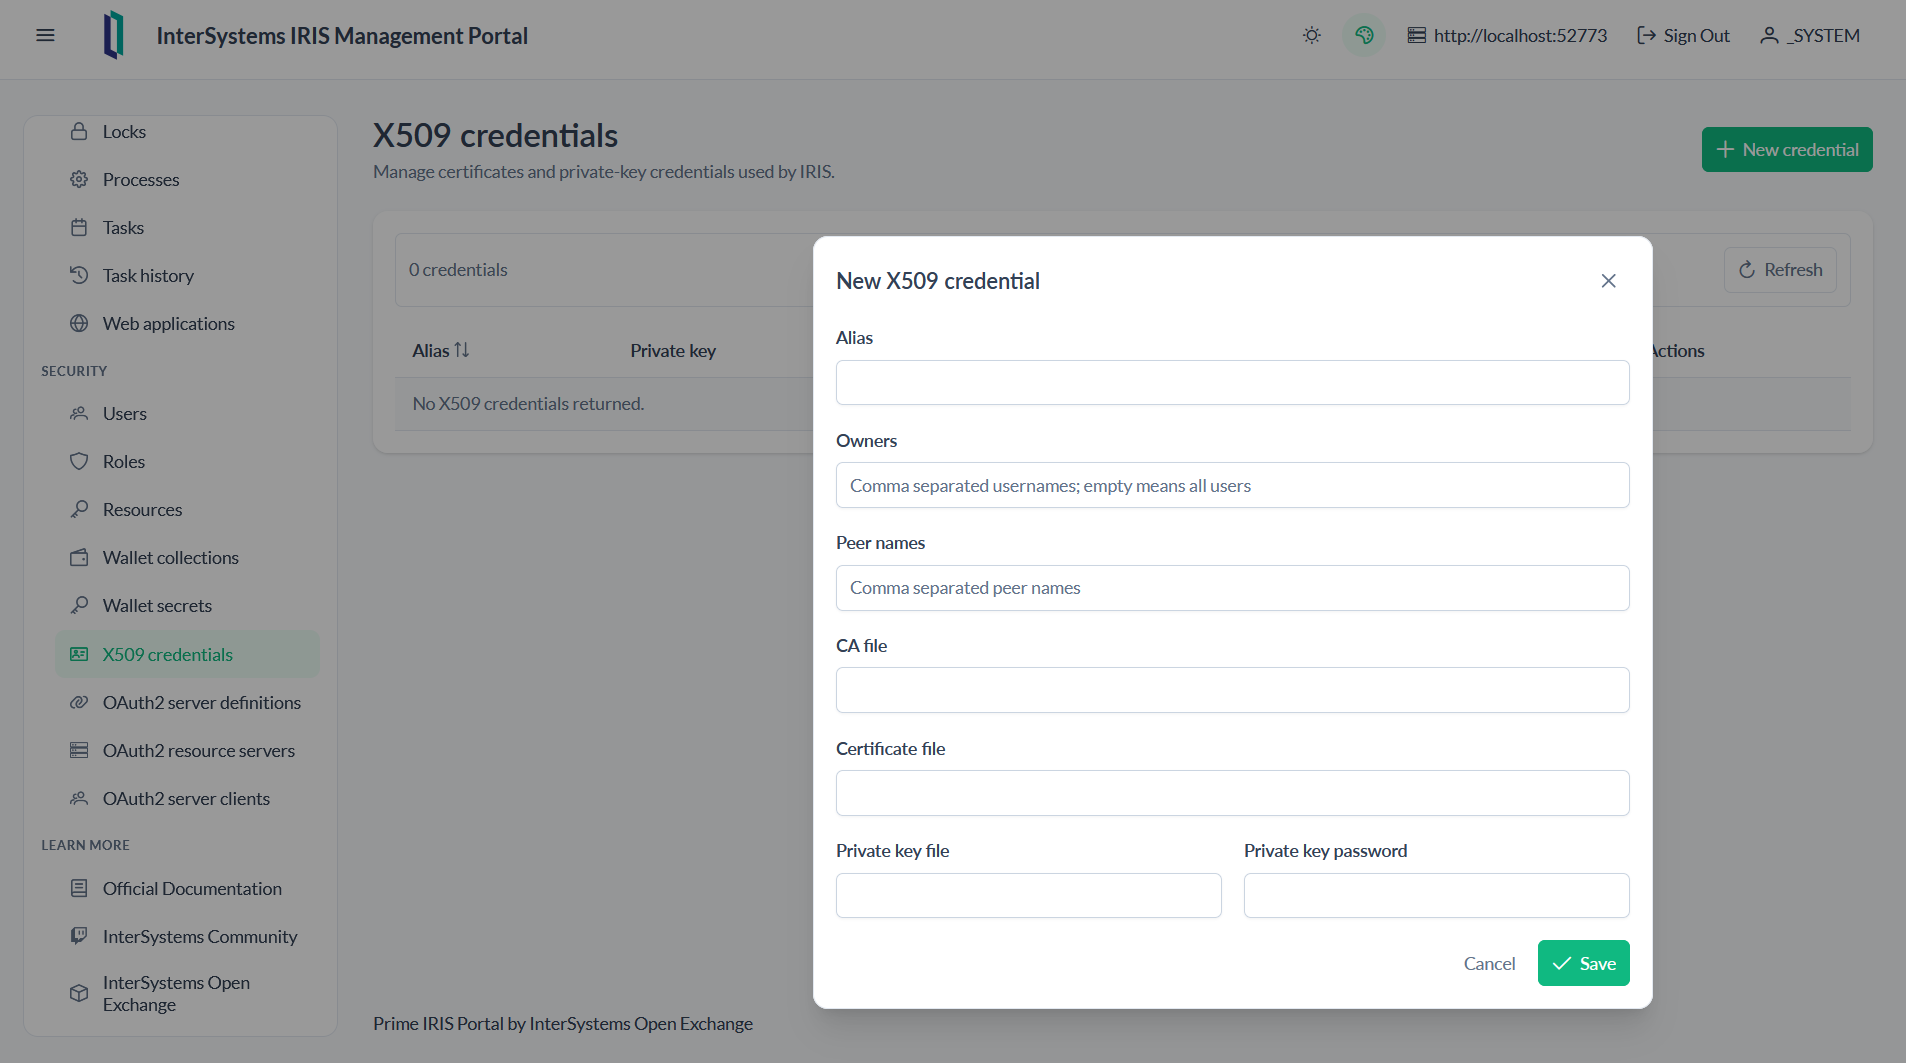This screenshot has height=1063, width=1906.
Task: Focus the Alias input field
Action: tap(1233, 382)
